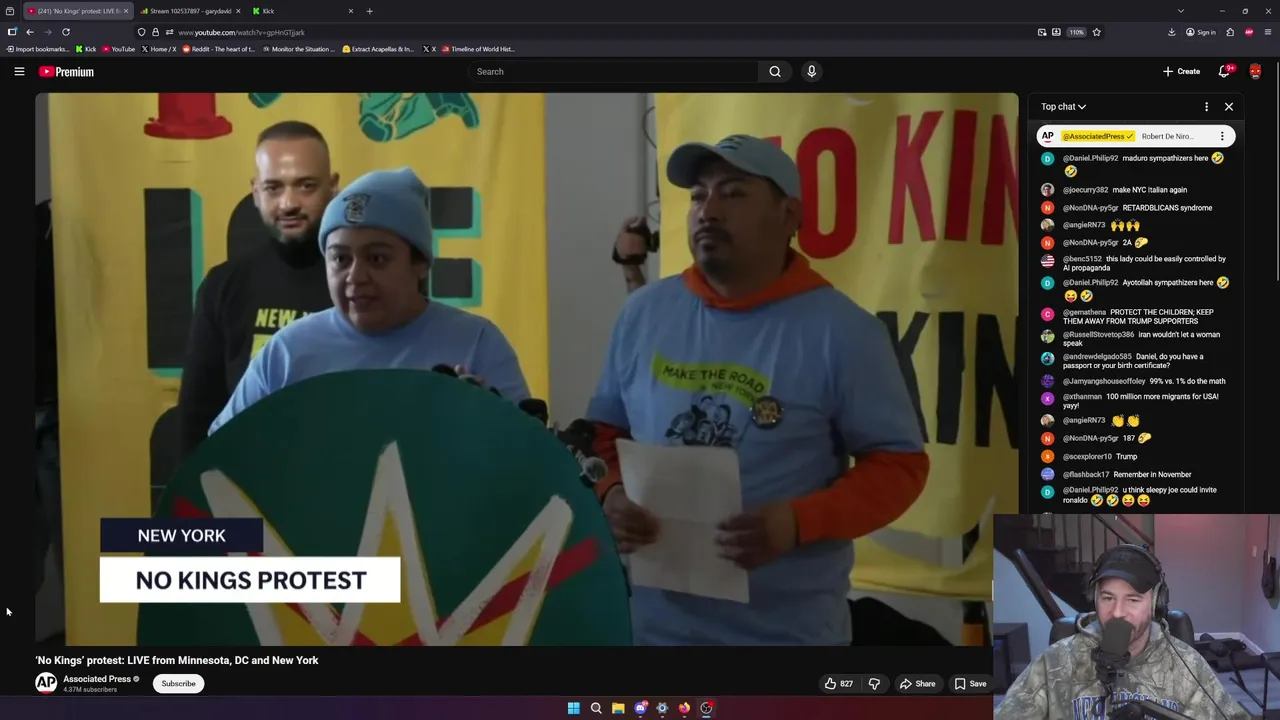The image size is (1280, 720).
Task: Open the YouTube bookmark
Action: click(x=119, y=49)
